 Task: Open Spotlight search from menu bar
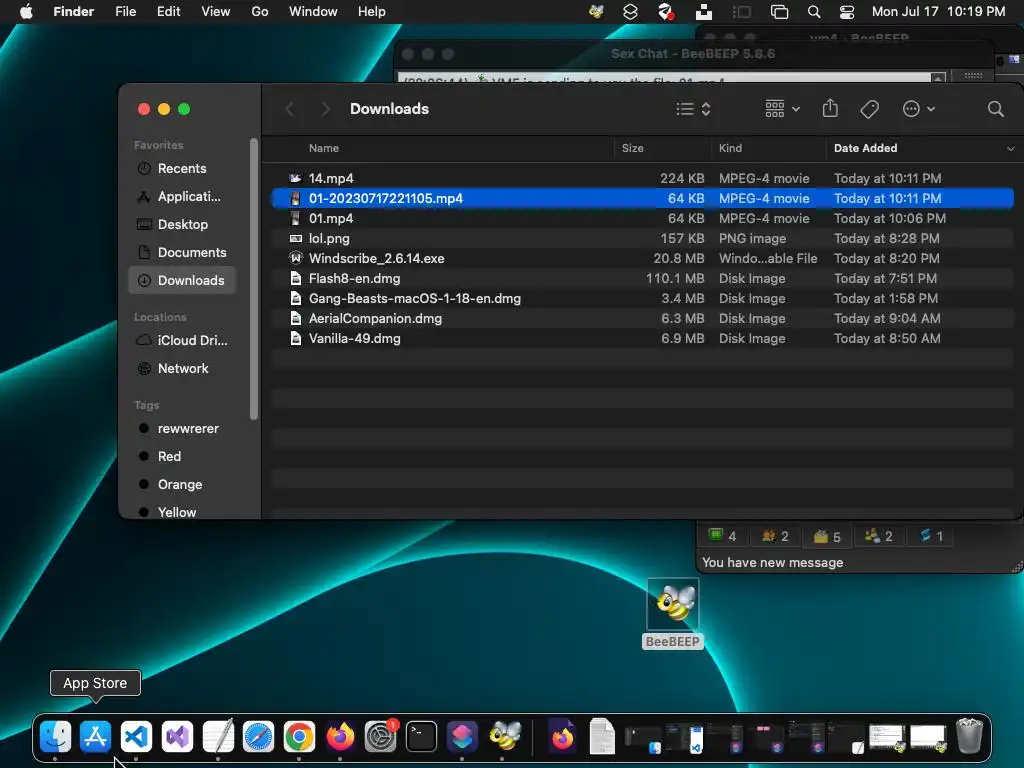point(814,12)
